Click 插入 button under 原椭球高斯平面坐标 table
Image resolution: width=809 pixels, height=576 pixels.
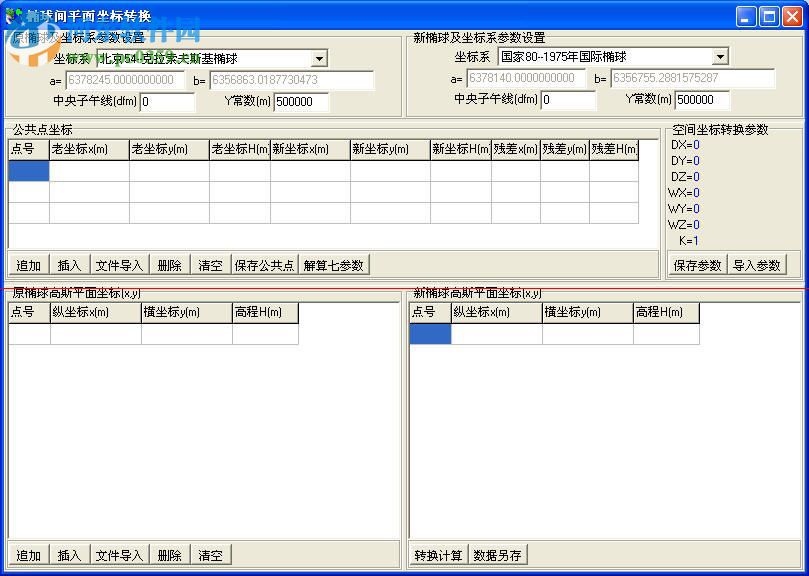click(70, 555)
